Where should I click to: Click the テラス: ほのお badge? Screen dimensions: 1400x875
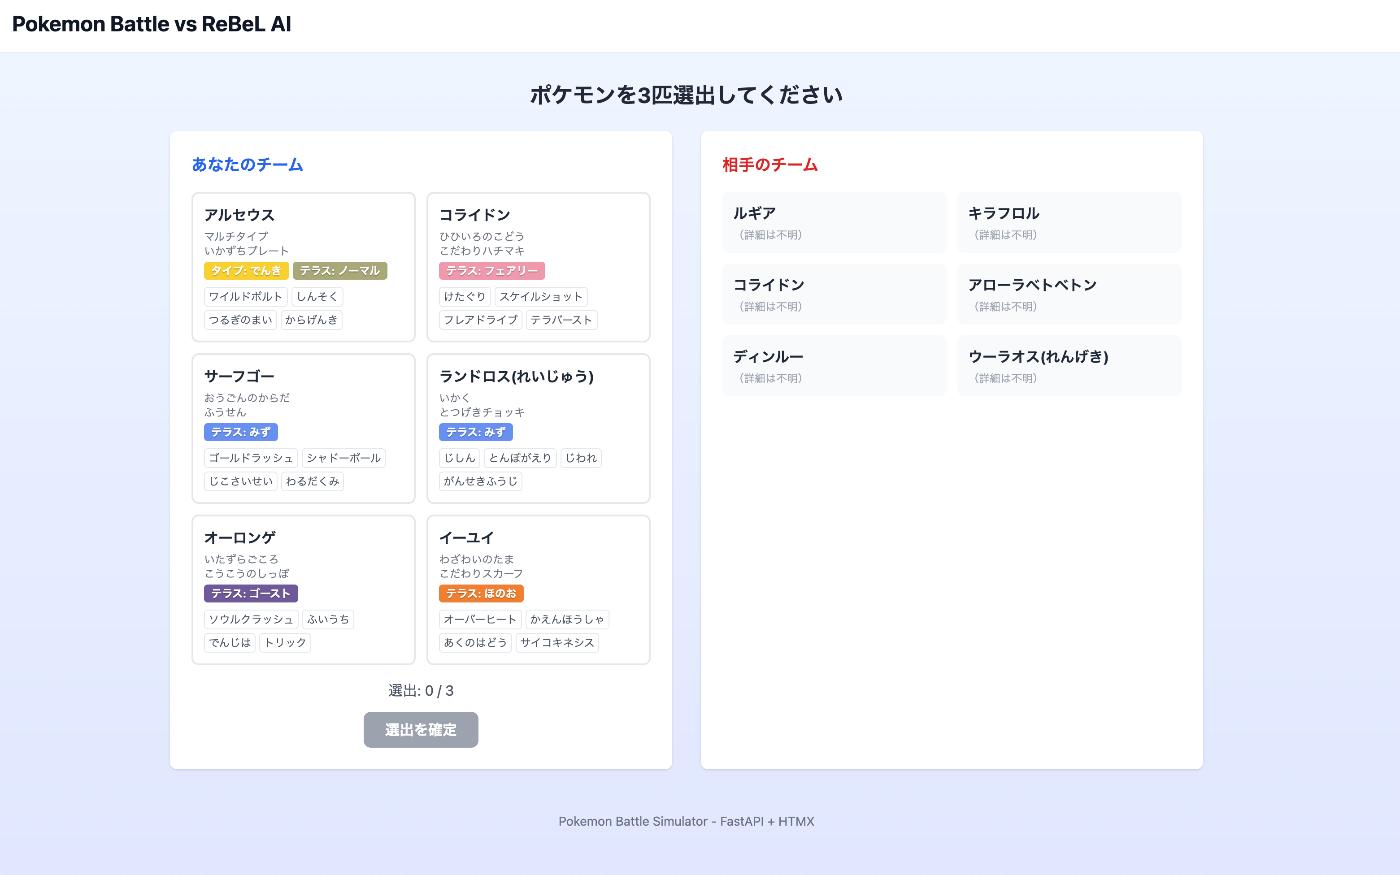click(481, 594)
